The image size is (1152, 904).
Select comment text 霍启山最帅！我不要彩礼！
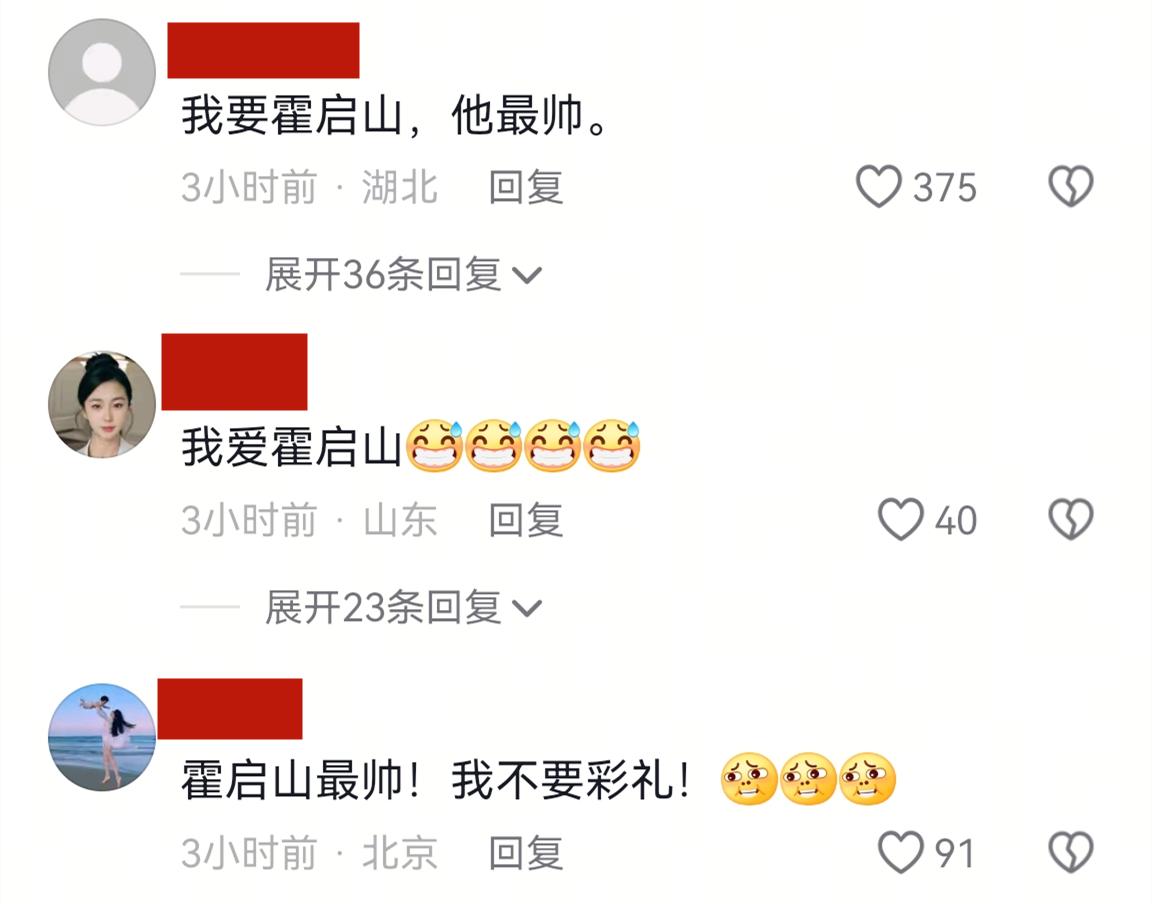click(436, 780)
